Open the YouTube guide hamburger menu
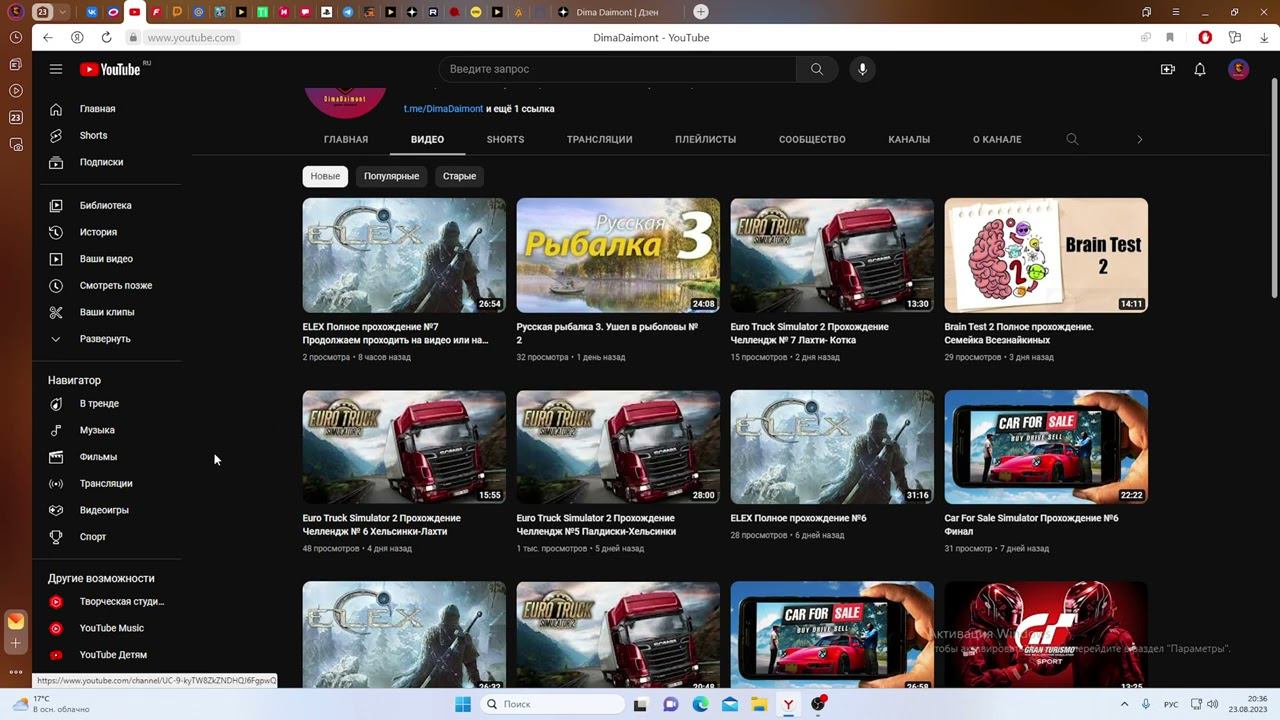Viewport: 1280px width, 720px height. (56, 69)
